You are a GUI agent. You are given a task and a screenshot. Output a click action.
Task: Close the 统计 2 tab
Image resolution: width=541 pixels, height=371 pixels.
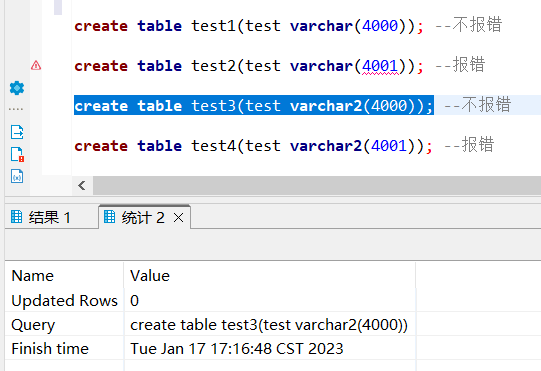click(178, 218)
